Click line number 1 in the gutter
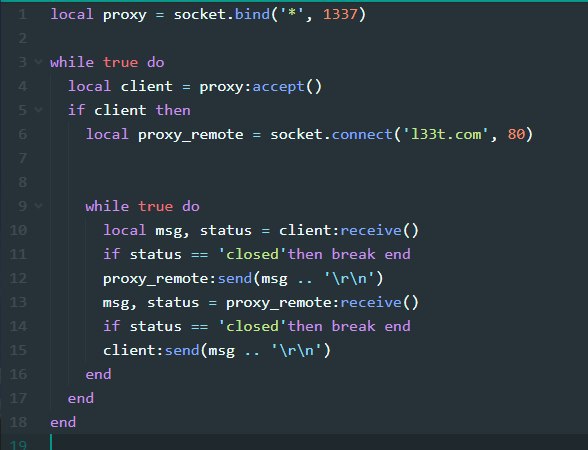The height and width of the screenshot is (450, 588). [22, 14]
